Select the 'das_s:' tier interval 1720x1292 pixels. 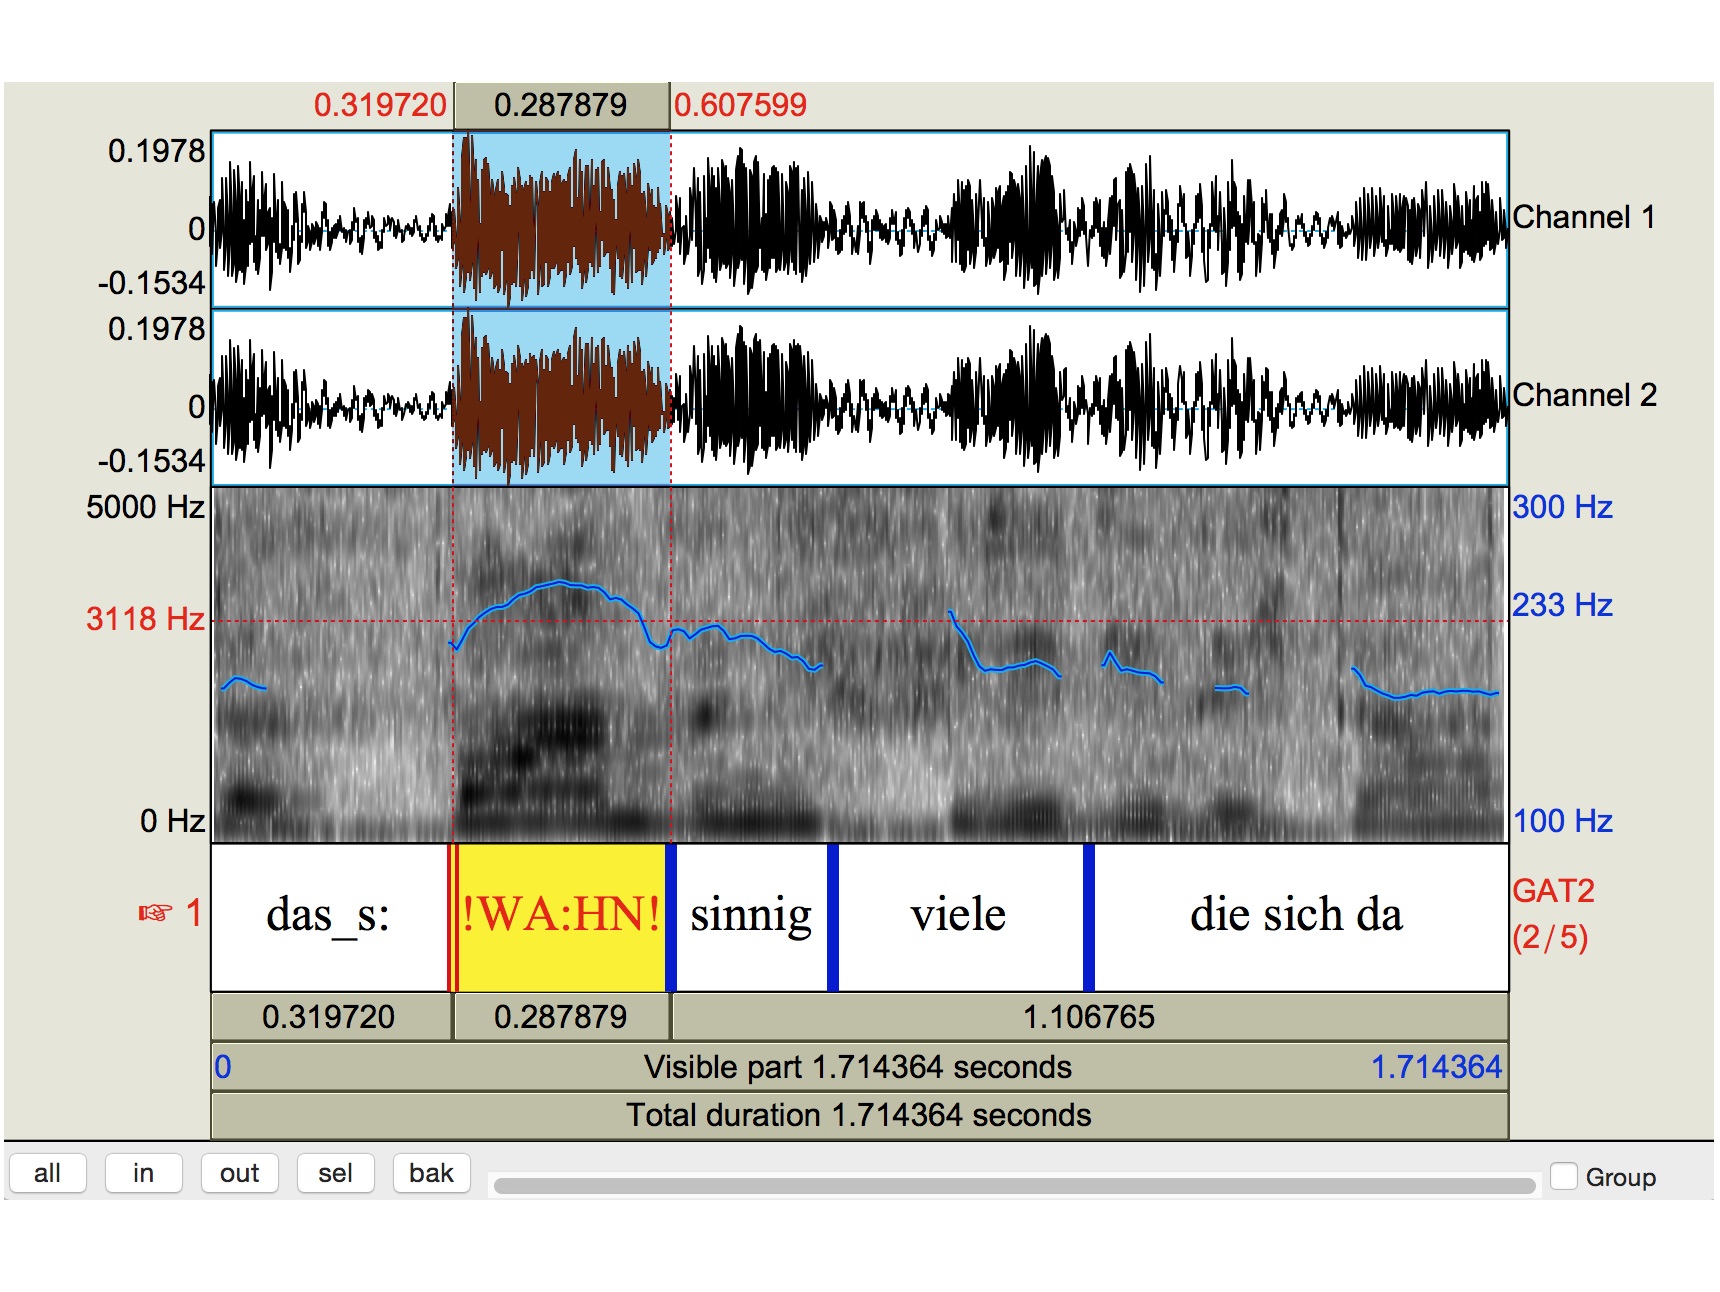click(328, 916)
